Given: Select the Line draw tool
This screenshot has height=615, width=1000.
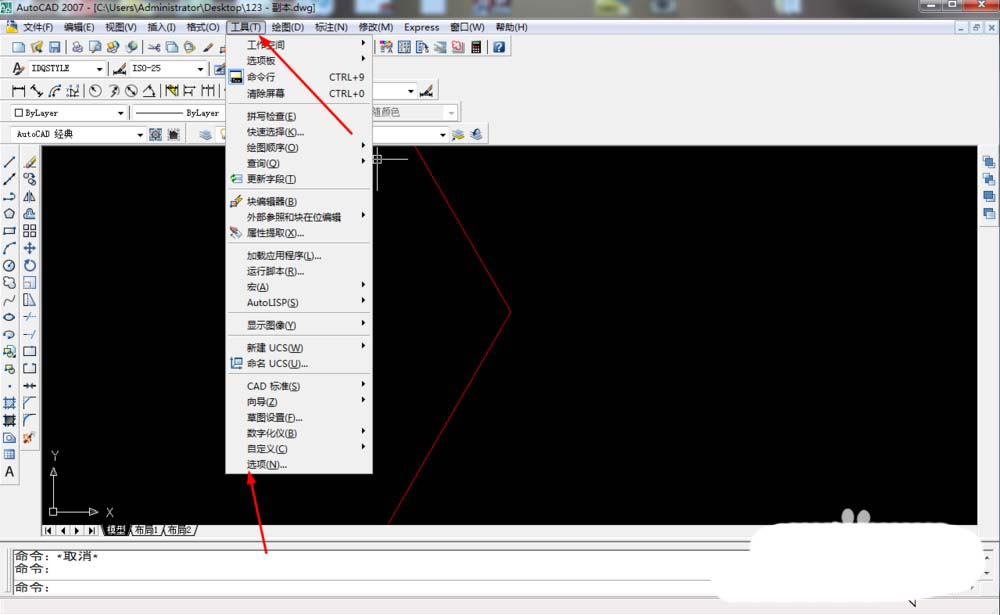Looking at the screenshot, I should point(10,163).
